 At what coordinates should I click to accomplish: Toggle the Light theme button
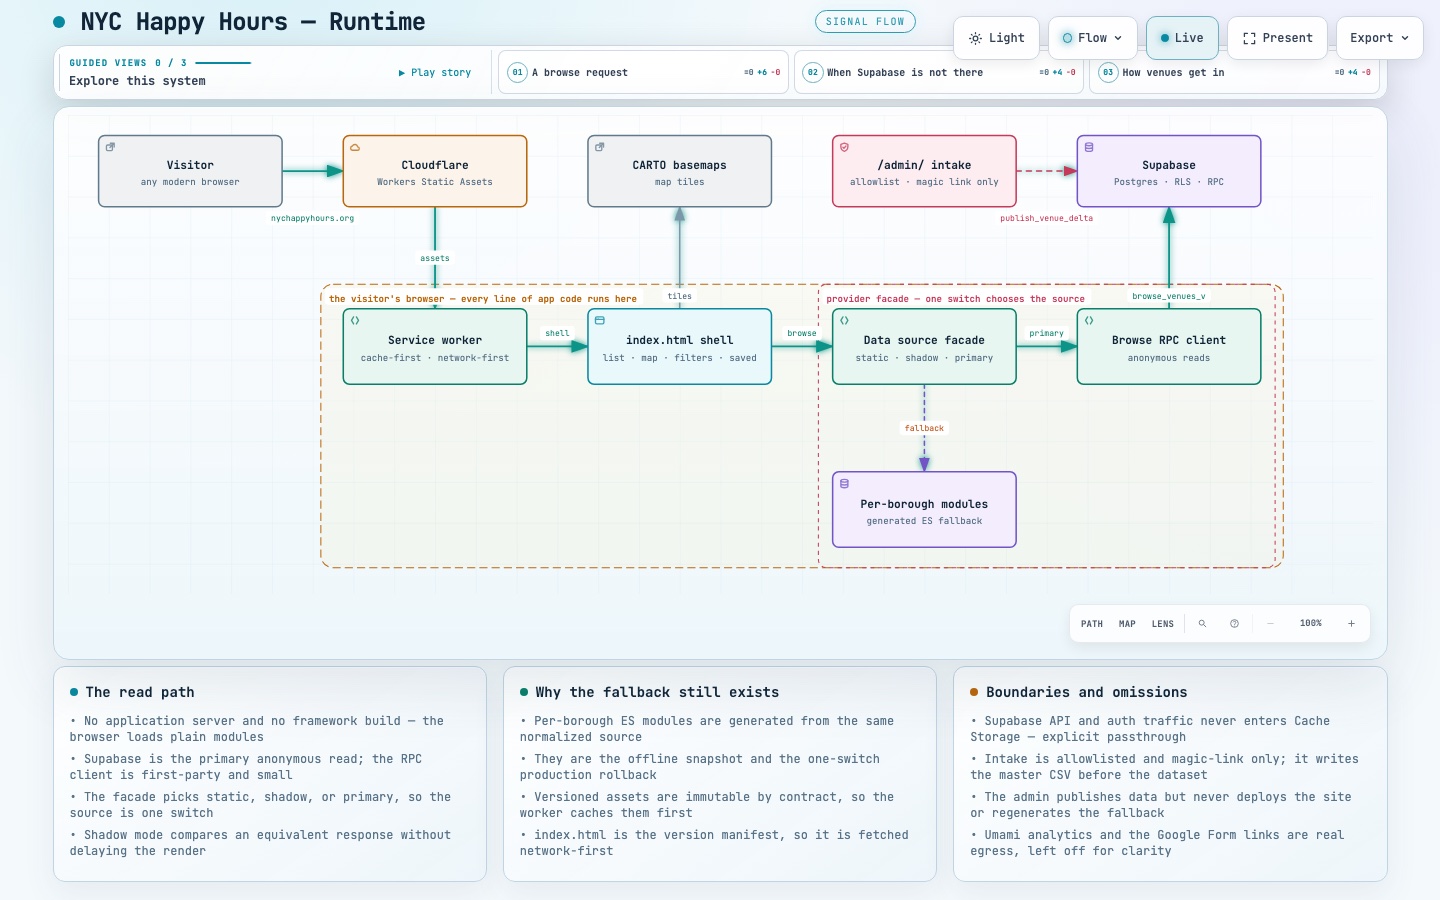point(996,38)
